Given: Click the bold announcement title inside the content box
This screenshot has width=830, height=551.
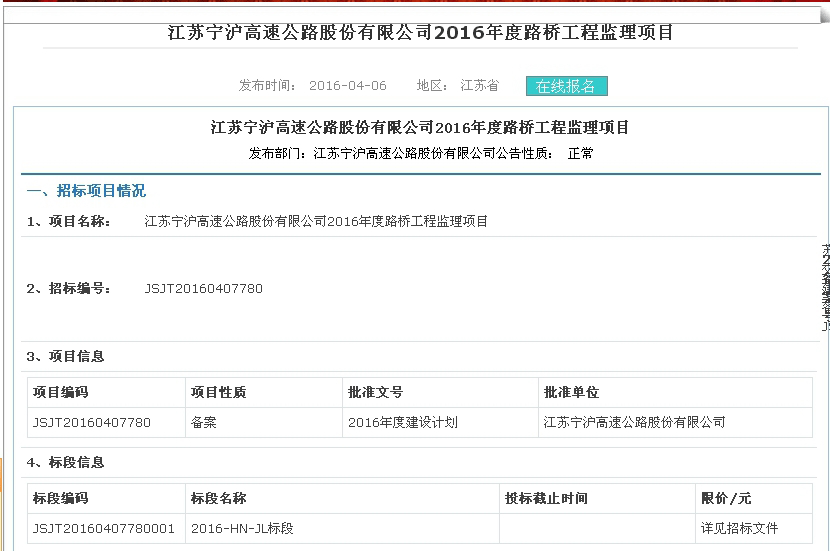Looking at the screenshot, I should [420, 128].
